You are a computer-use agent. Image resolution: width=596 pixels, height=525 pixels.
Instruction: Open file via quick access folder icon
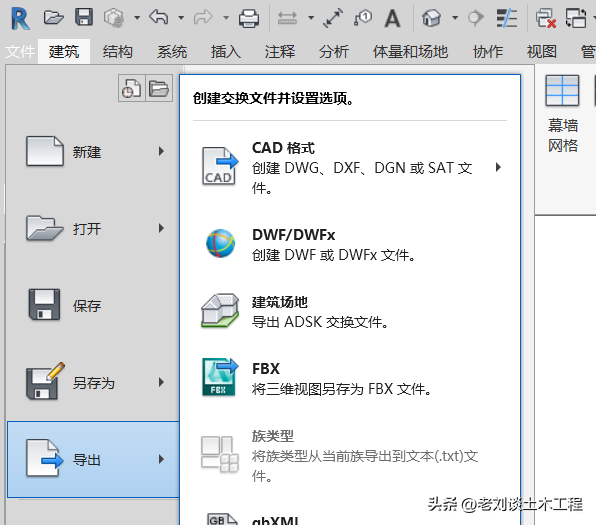coord(53,17)
